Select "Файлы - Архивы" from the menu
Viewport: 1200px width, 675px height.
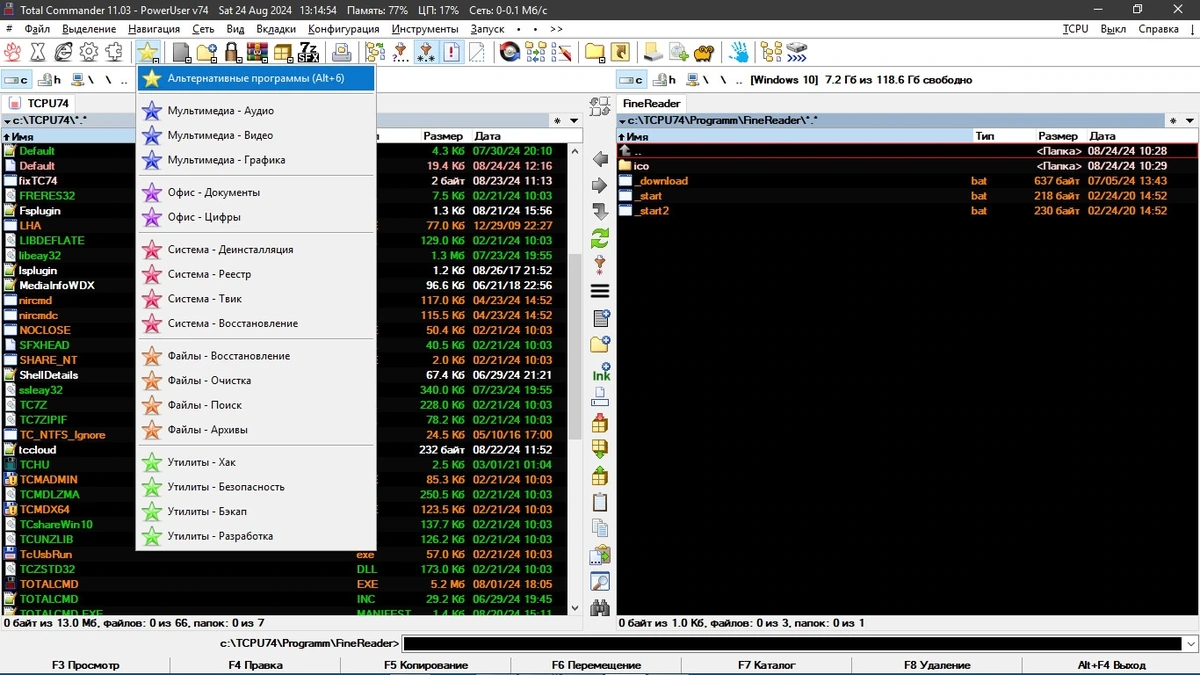click(256, 430)
